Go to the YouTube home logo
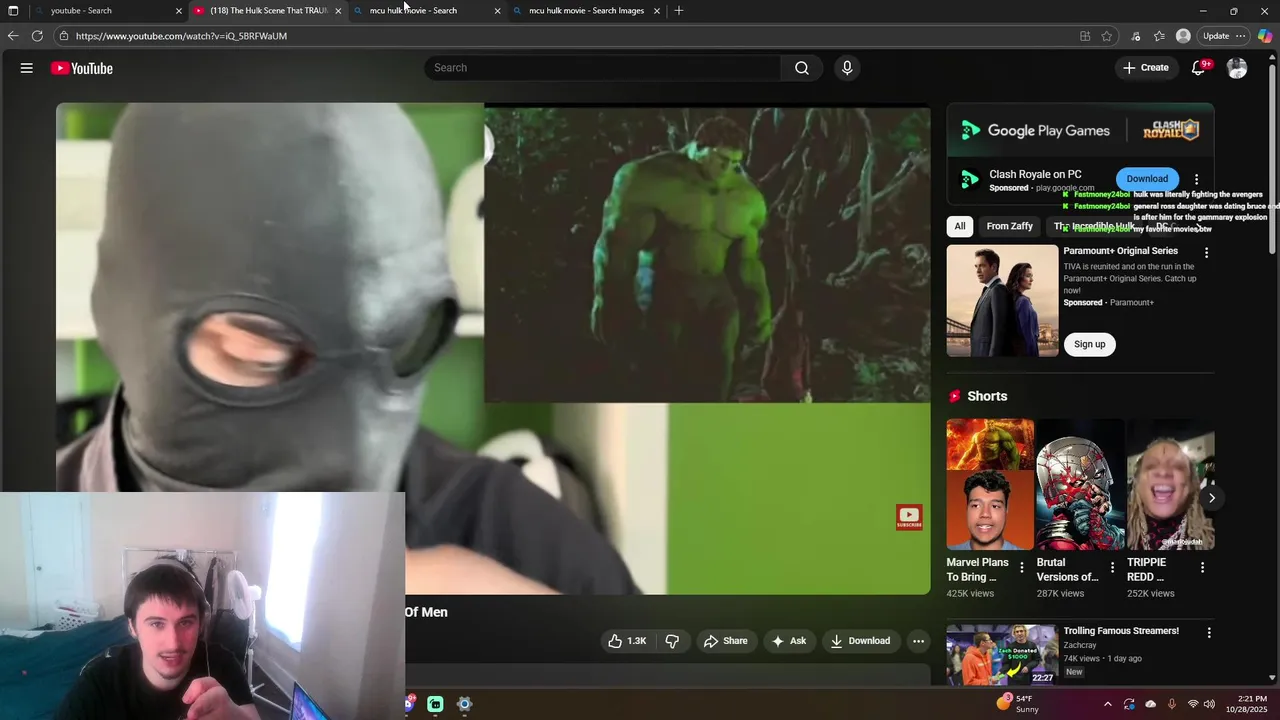Screen dimensions: 1280x720 tap(82, 68)
